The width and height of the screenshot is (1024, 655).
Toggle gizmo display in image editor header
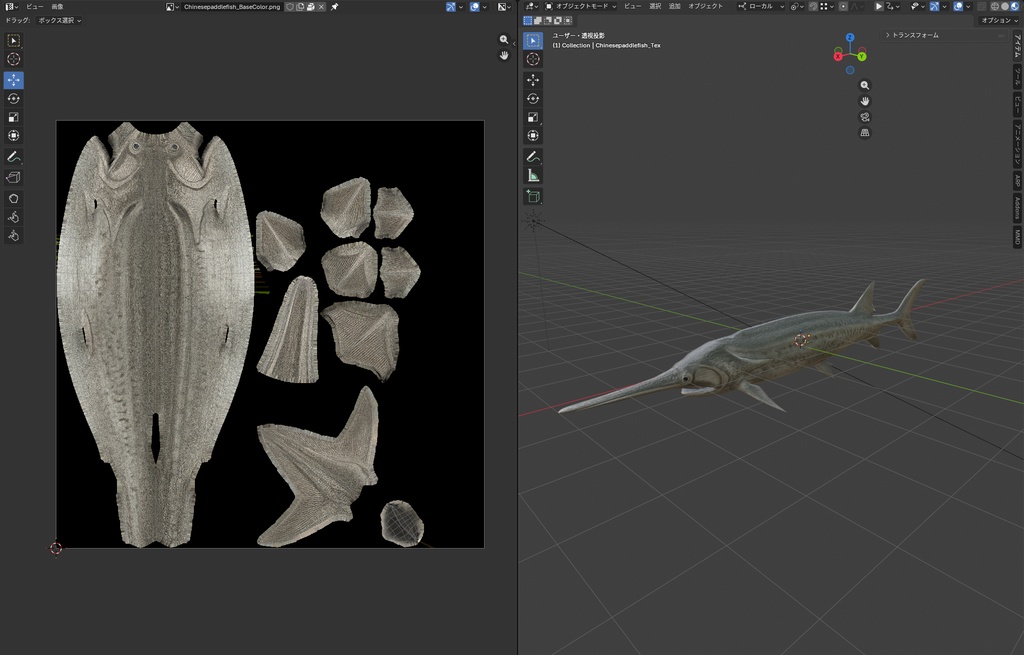[450, 7]
